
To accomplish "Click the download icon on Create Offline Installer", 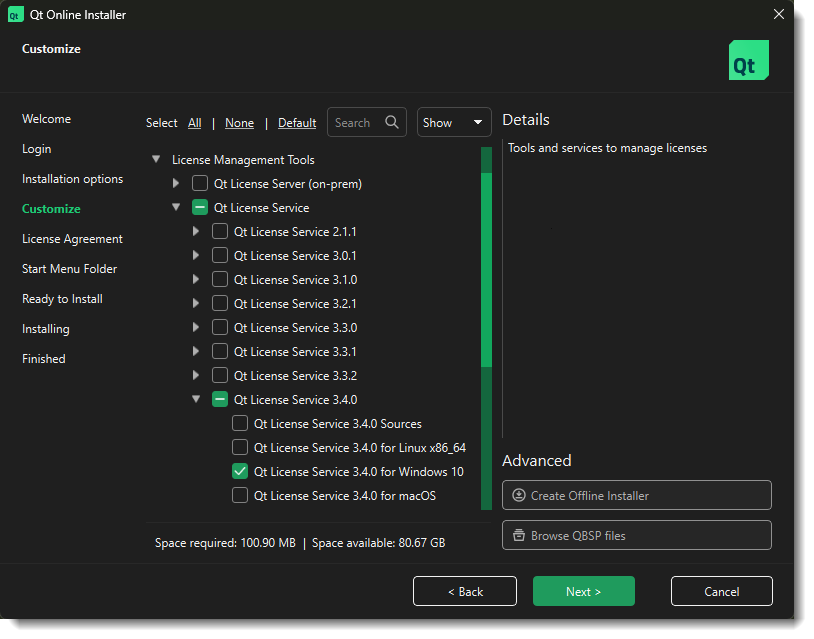I will click(x=518, y=495).
